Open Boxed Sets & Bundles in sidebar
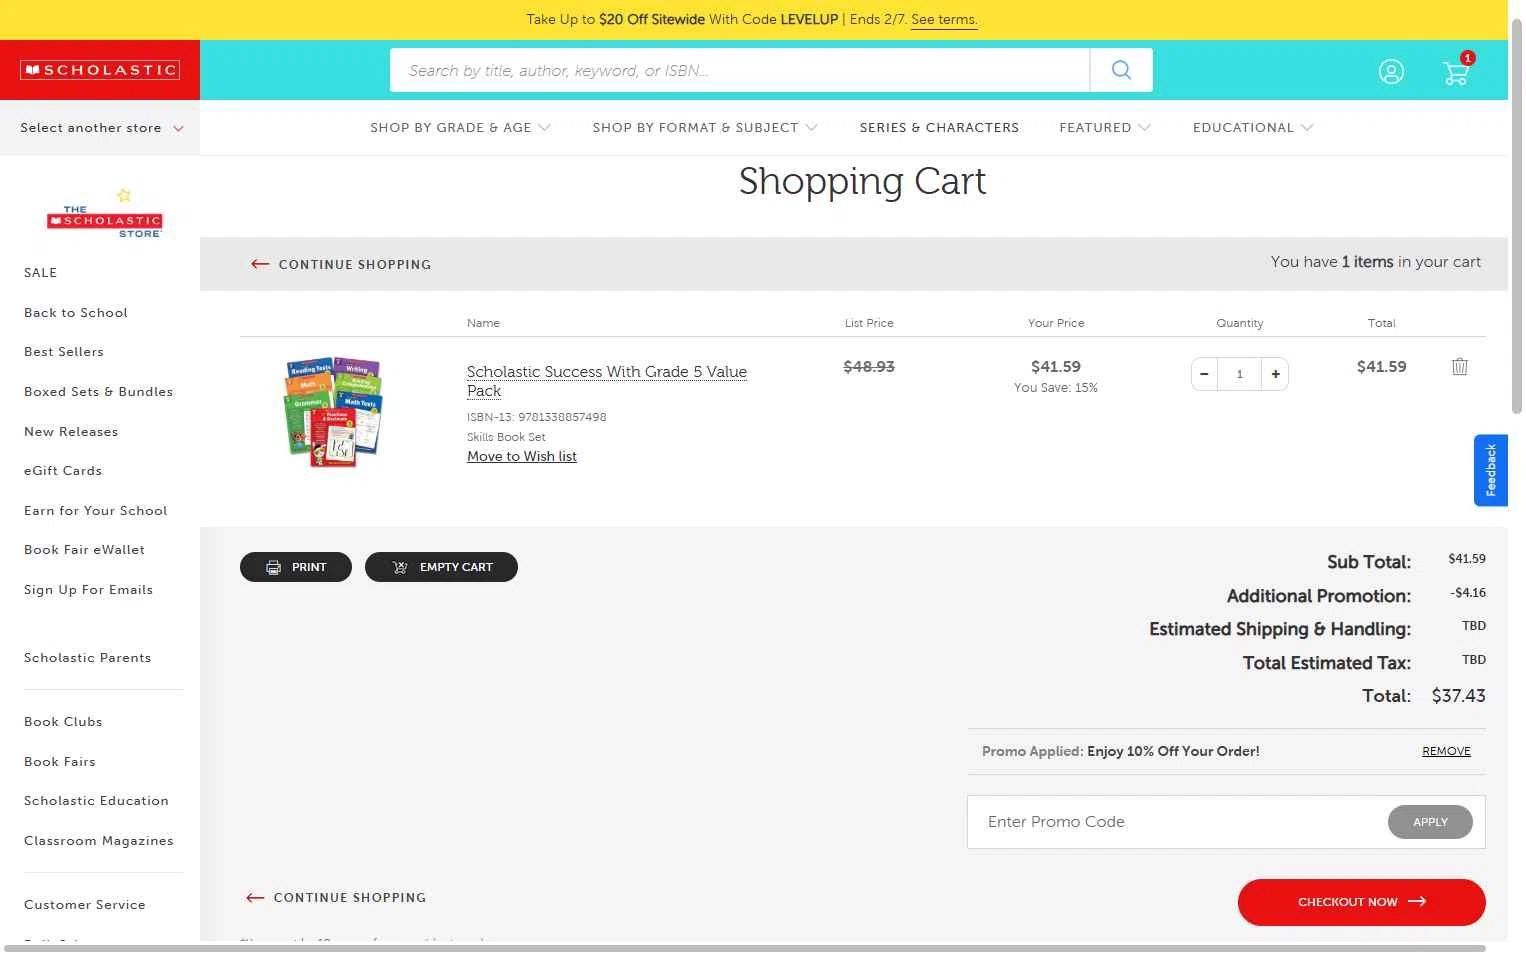Viewport: 1526px width, 956px height. pos(99,392)
